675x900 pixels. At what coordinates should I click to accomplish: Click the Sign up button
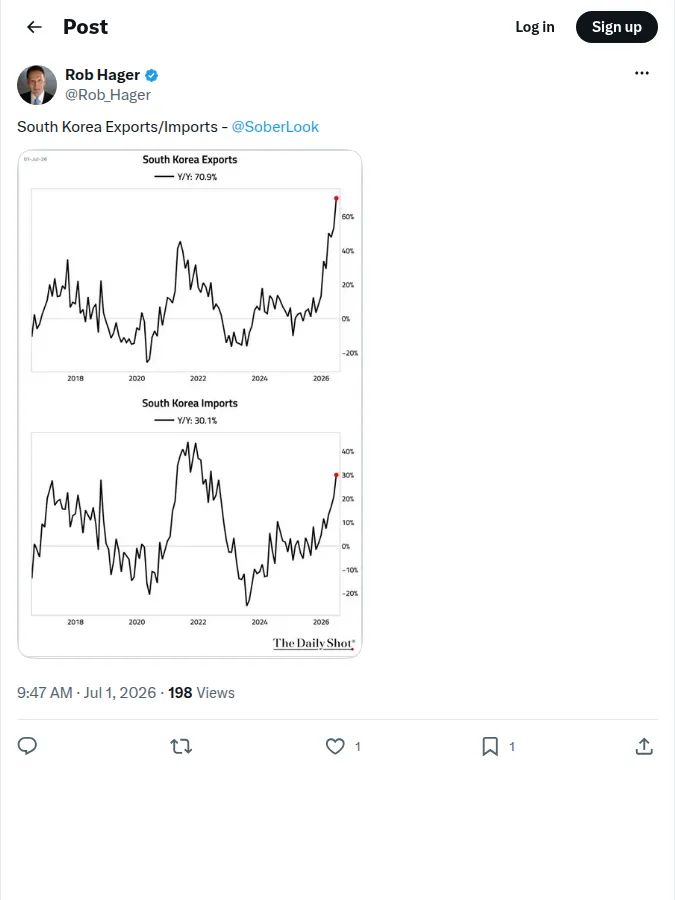pos(616,27)
